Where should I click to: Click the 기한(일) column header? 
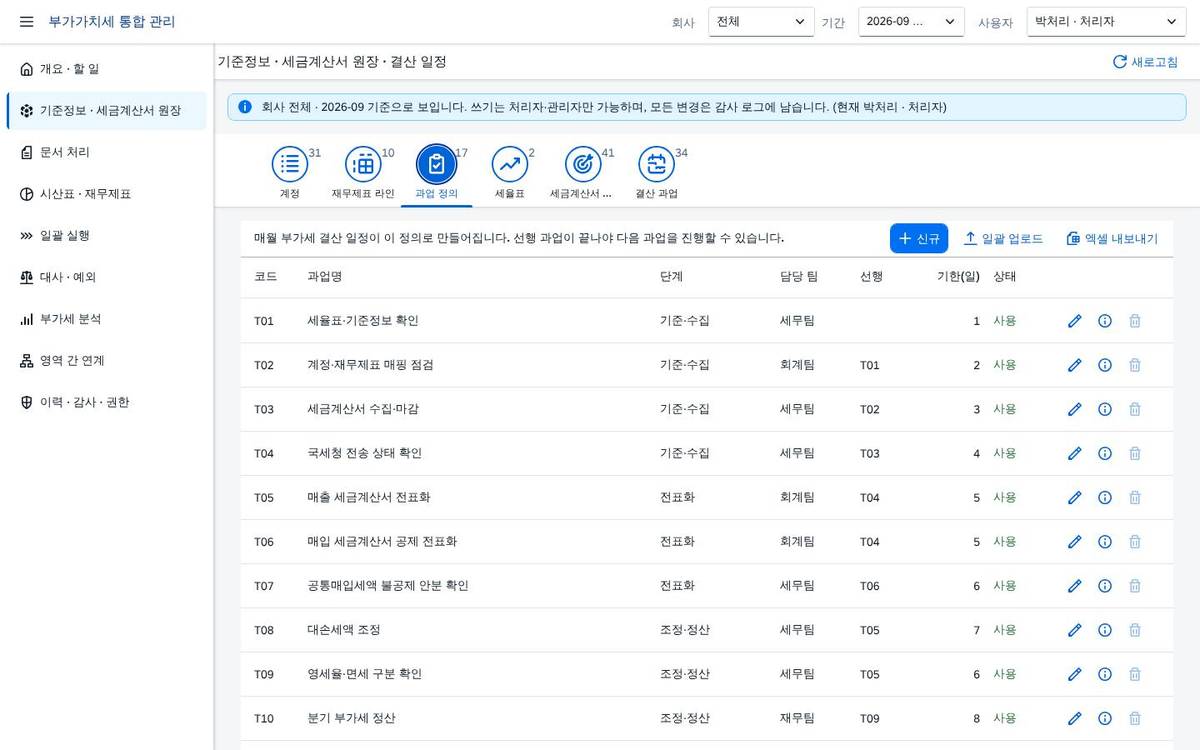pyautogui.click(x=958, y=276)
